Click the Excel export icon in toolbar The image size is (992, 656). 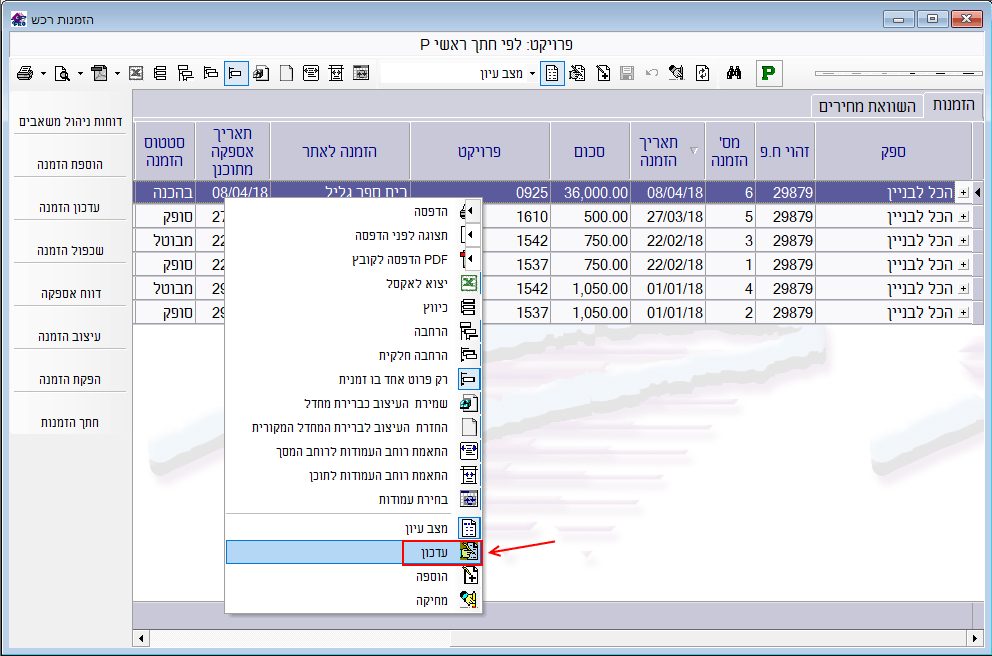[136, 73]
